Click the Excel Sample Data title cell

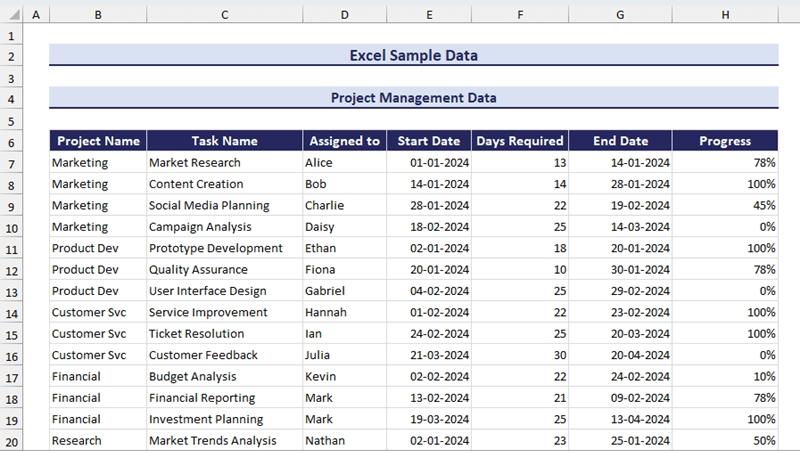click(413, 56)
